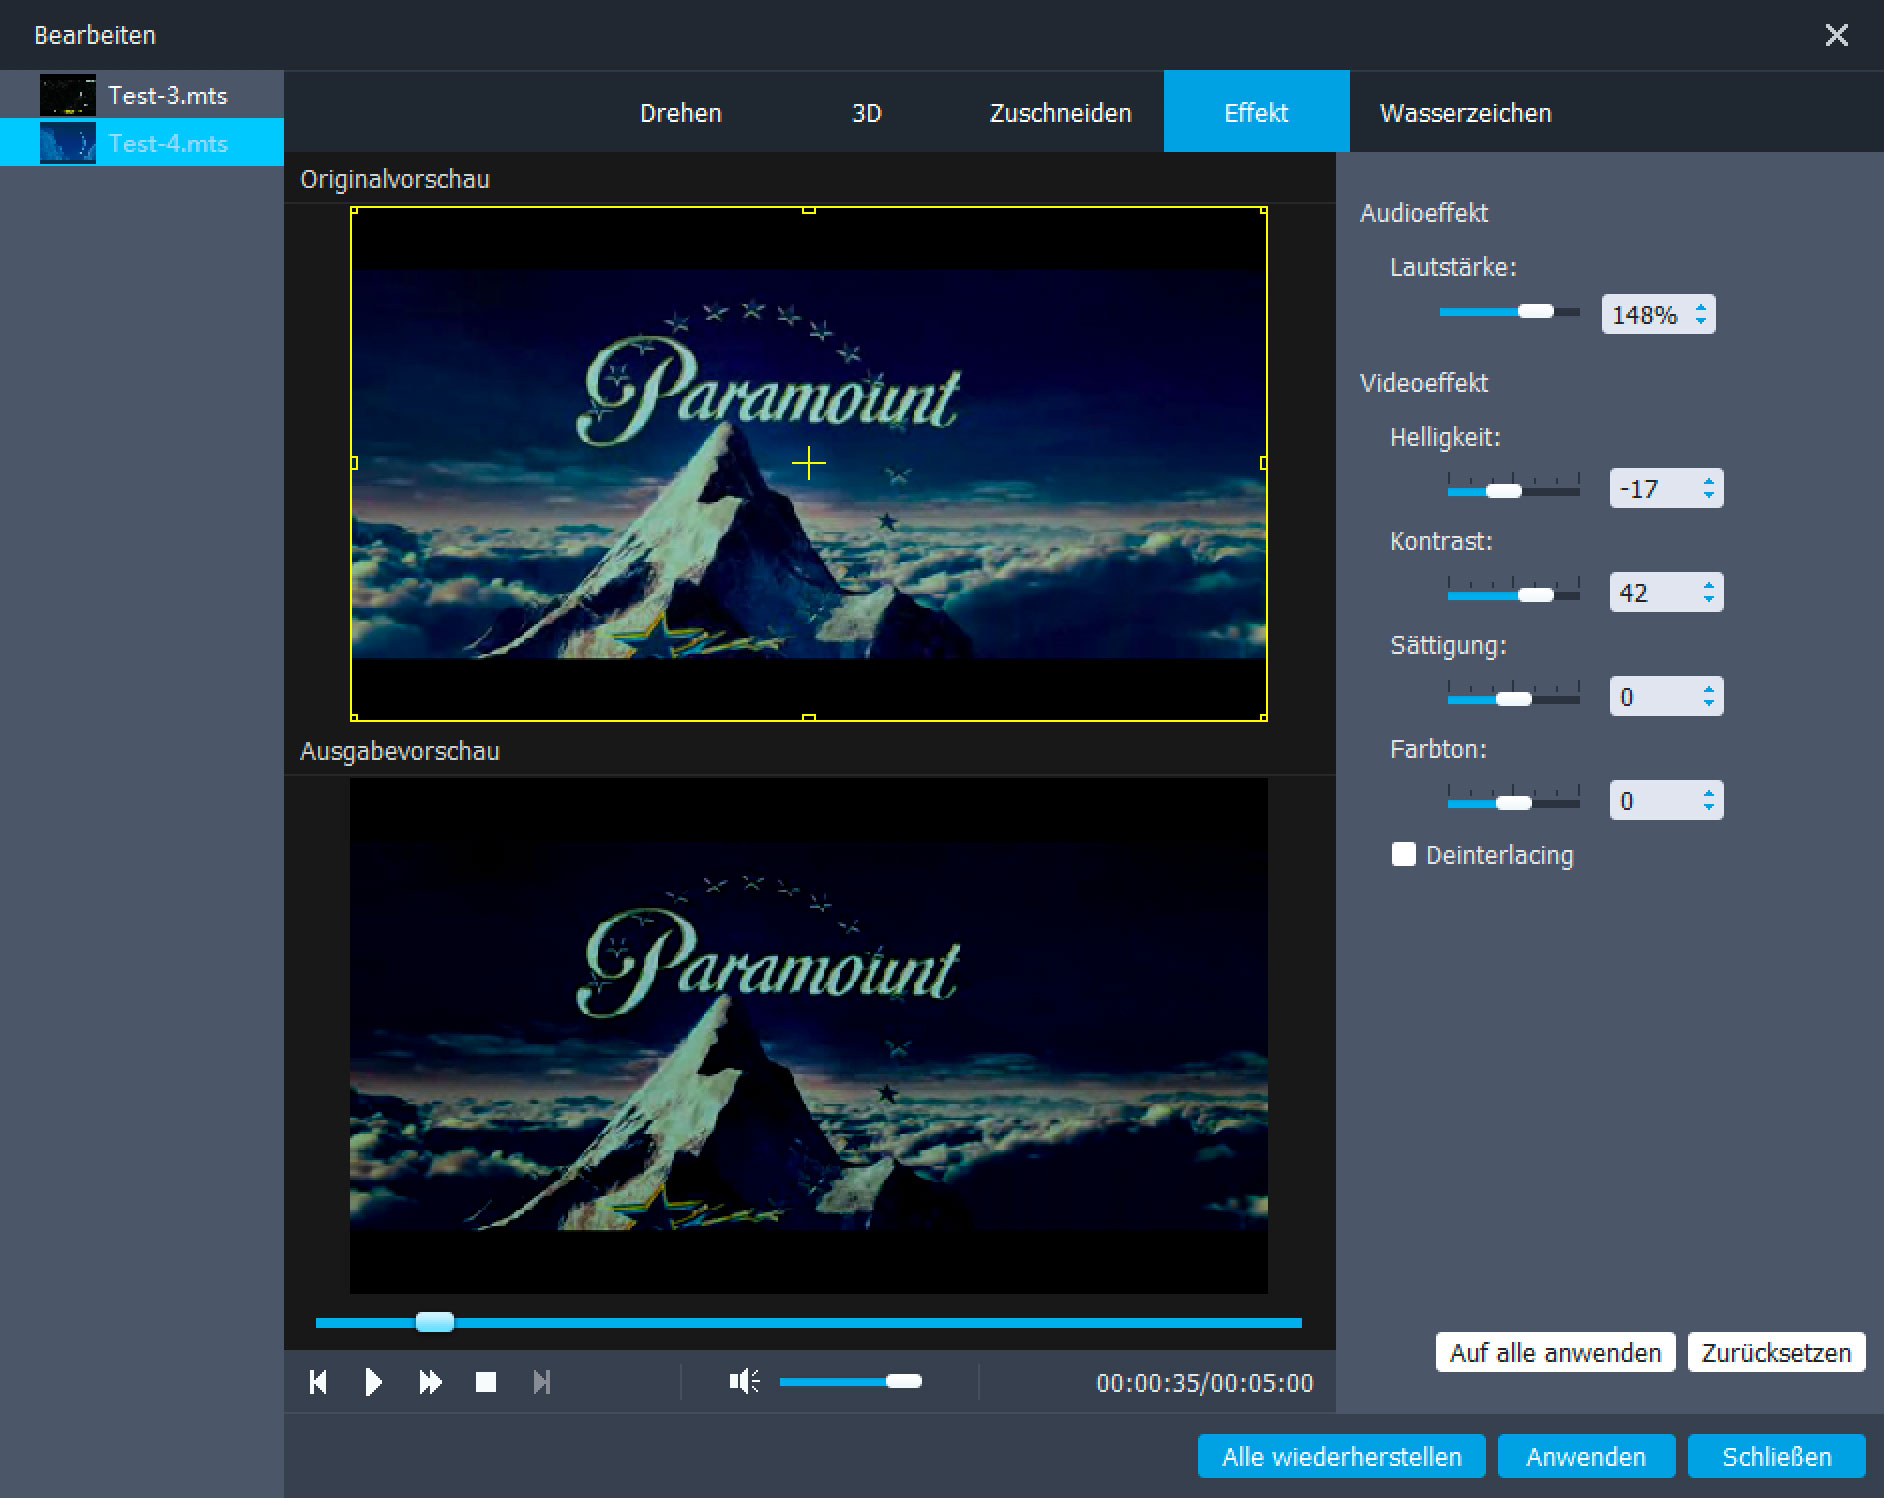
Task: Increase Lautstärke with up stepper arrow
Action: coord(1701,307)
